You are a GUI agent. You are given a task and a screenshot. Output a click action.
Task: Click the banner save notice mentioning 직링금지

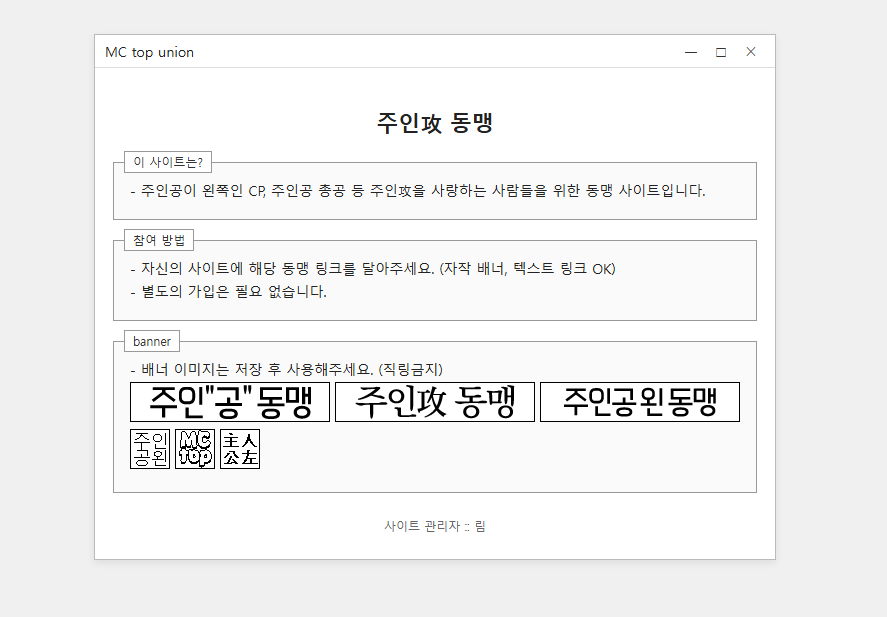[x=286, y=369]
